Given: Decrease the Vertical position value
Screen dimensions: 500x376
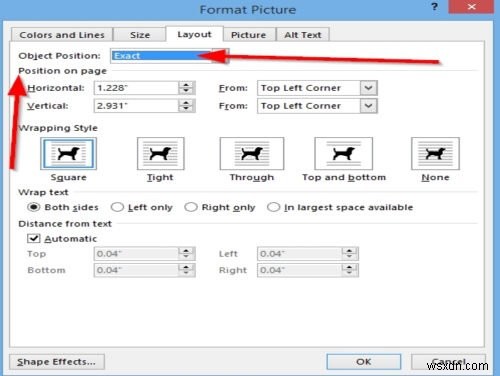Looking at the screenshot, I should tap(186, 109).
